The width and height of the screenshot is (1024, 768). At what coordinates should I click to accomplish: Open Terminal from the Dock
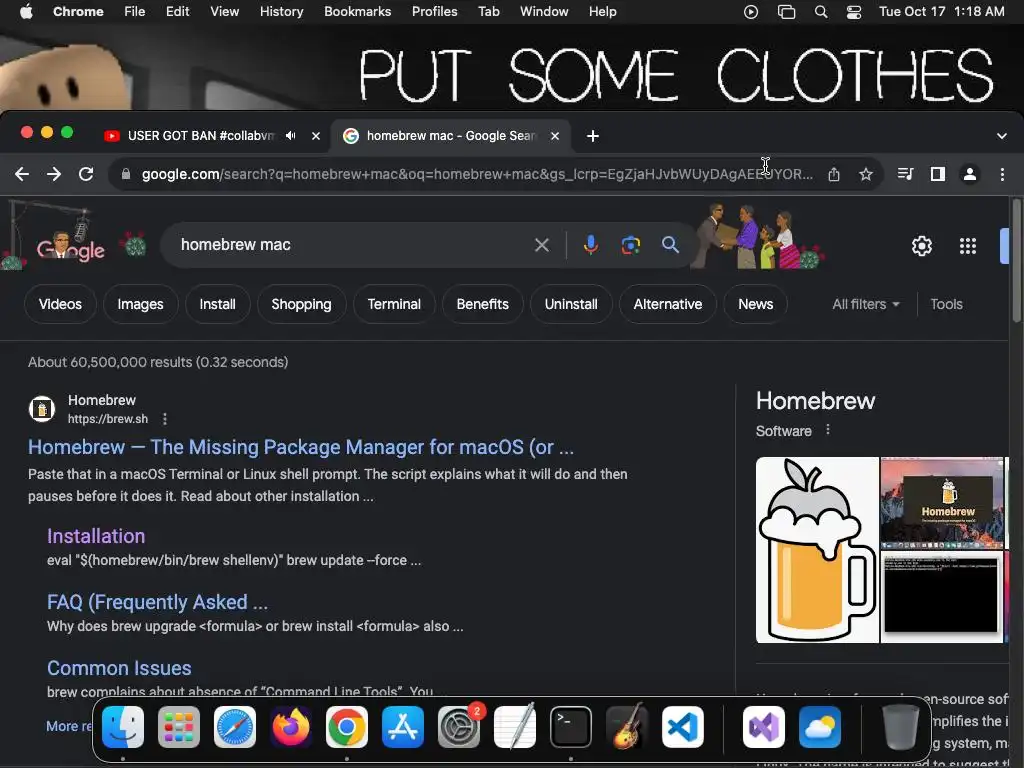click(x=571, y=727)
